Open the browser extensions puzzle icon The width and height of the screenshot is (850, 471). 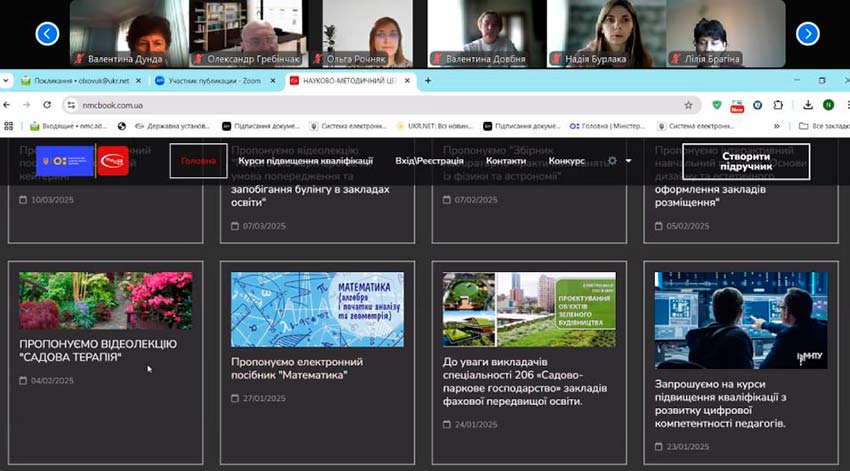778,105
